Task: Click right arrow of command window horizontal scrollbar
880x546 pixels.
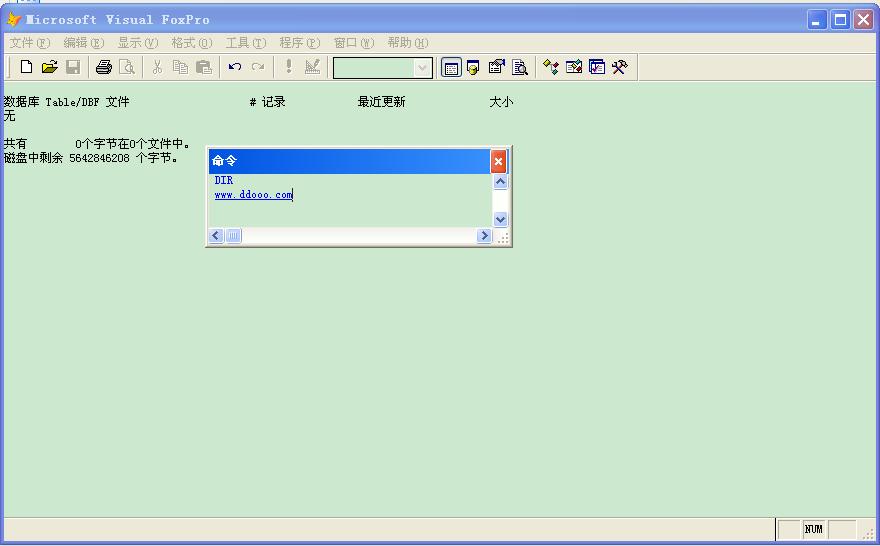Action: 484,236
